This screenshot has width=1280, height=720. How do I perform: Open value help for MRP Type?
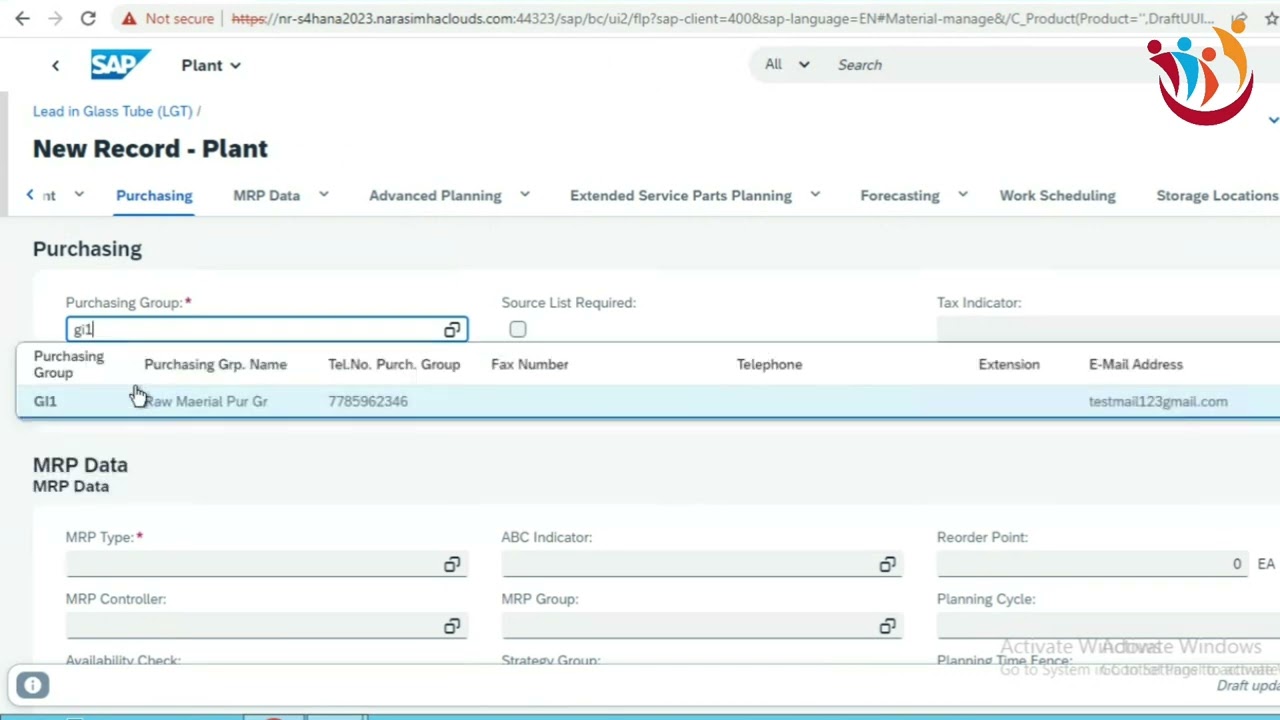pos(452,565)
